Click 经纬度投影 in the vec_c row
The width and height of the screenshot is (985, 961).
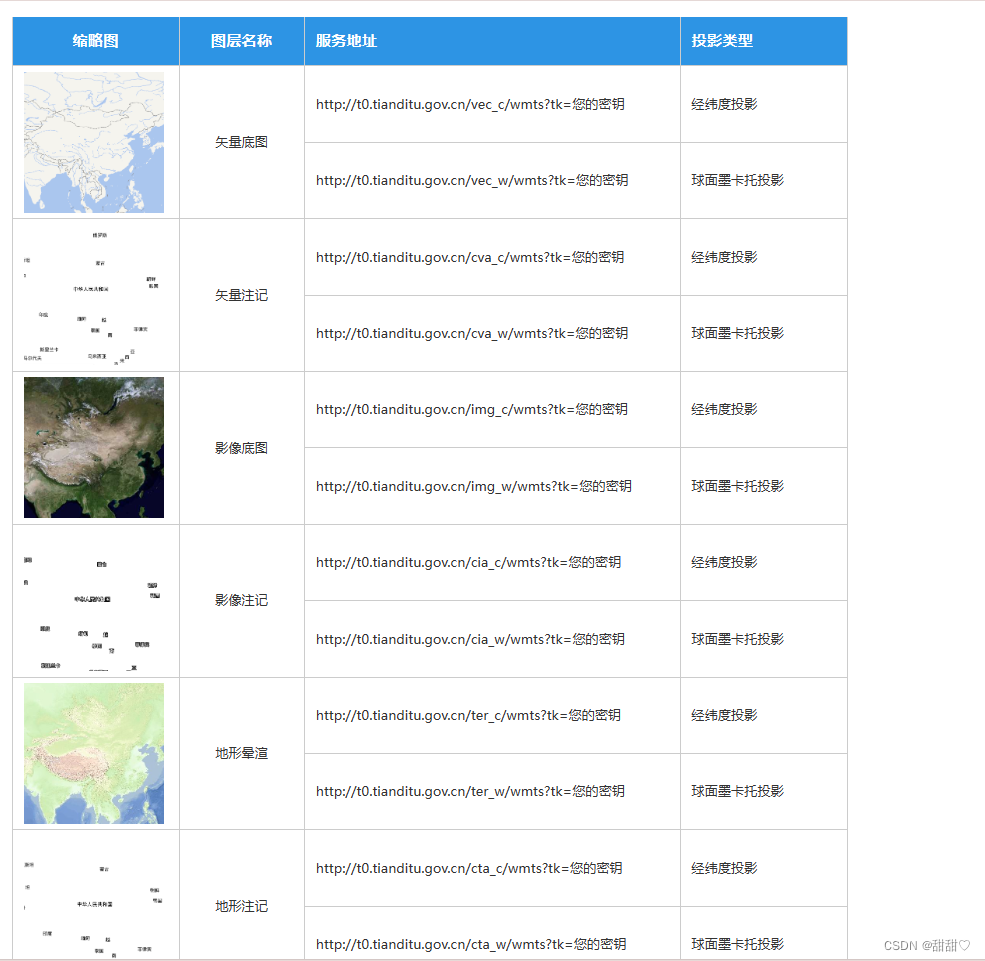point(724,104)
